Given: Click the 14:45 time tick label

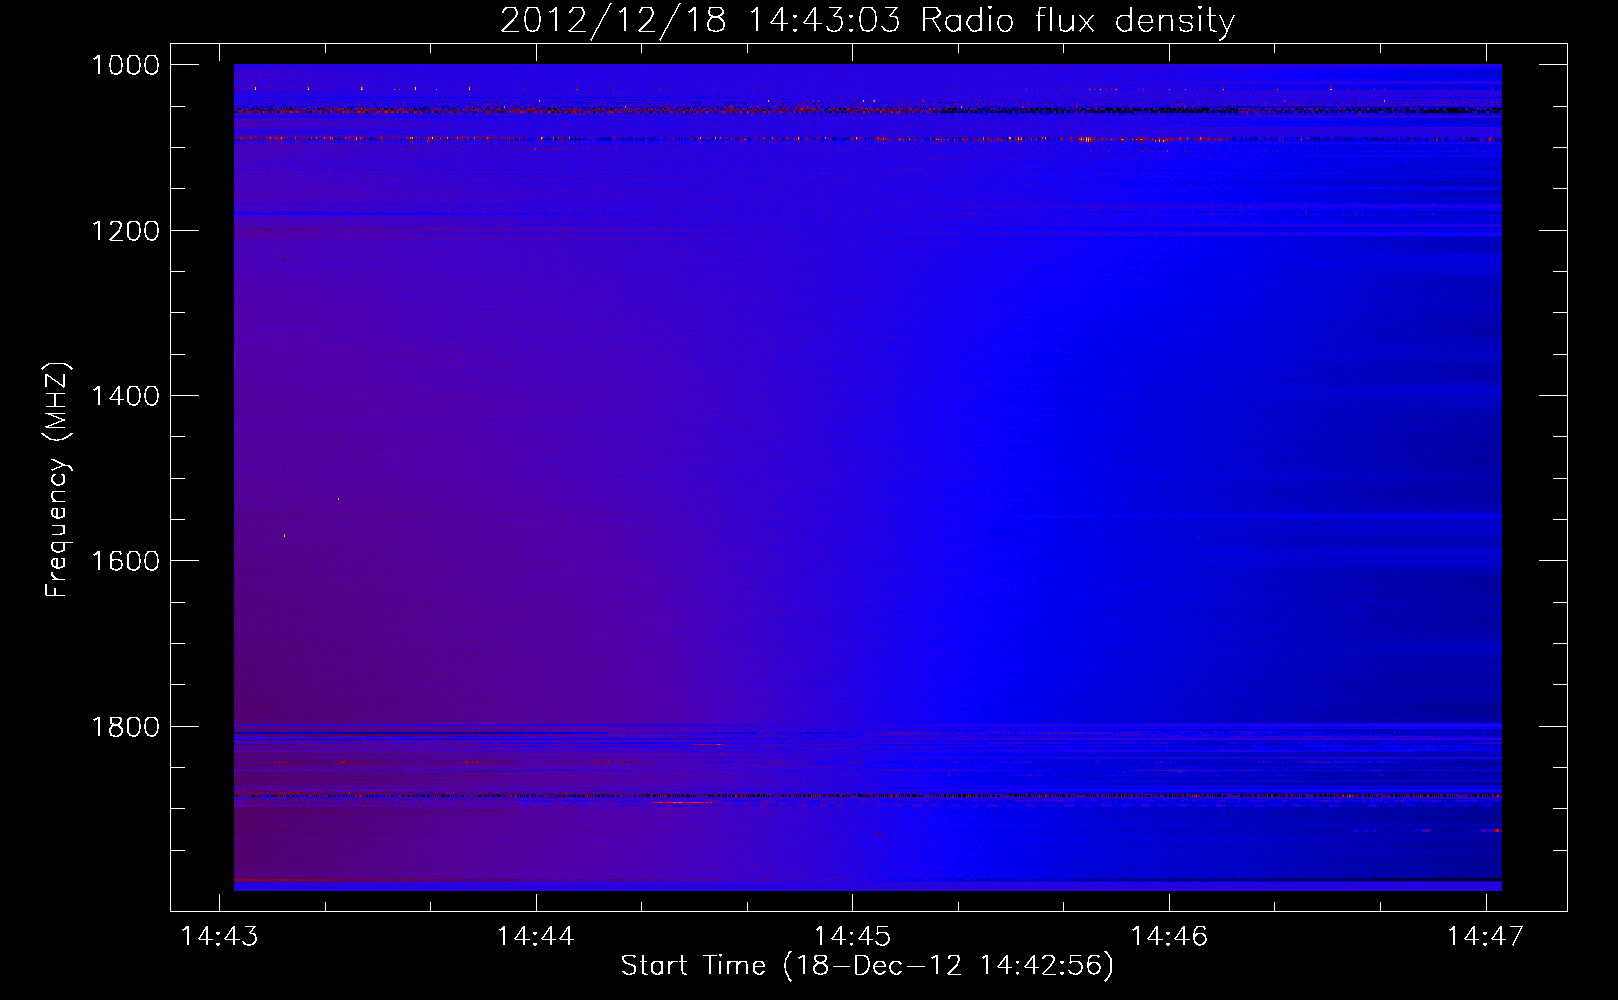Looking at the screenshot, I should [x=852, y=936].
